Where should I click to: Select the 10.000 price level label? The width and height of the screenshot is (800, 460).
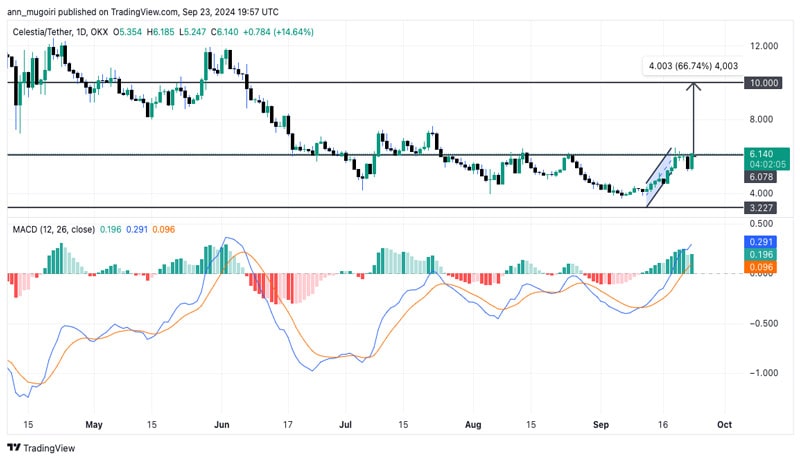coord(763,83)
